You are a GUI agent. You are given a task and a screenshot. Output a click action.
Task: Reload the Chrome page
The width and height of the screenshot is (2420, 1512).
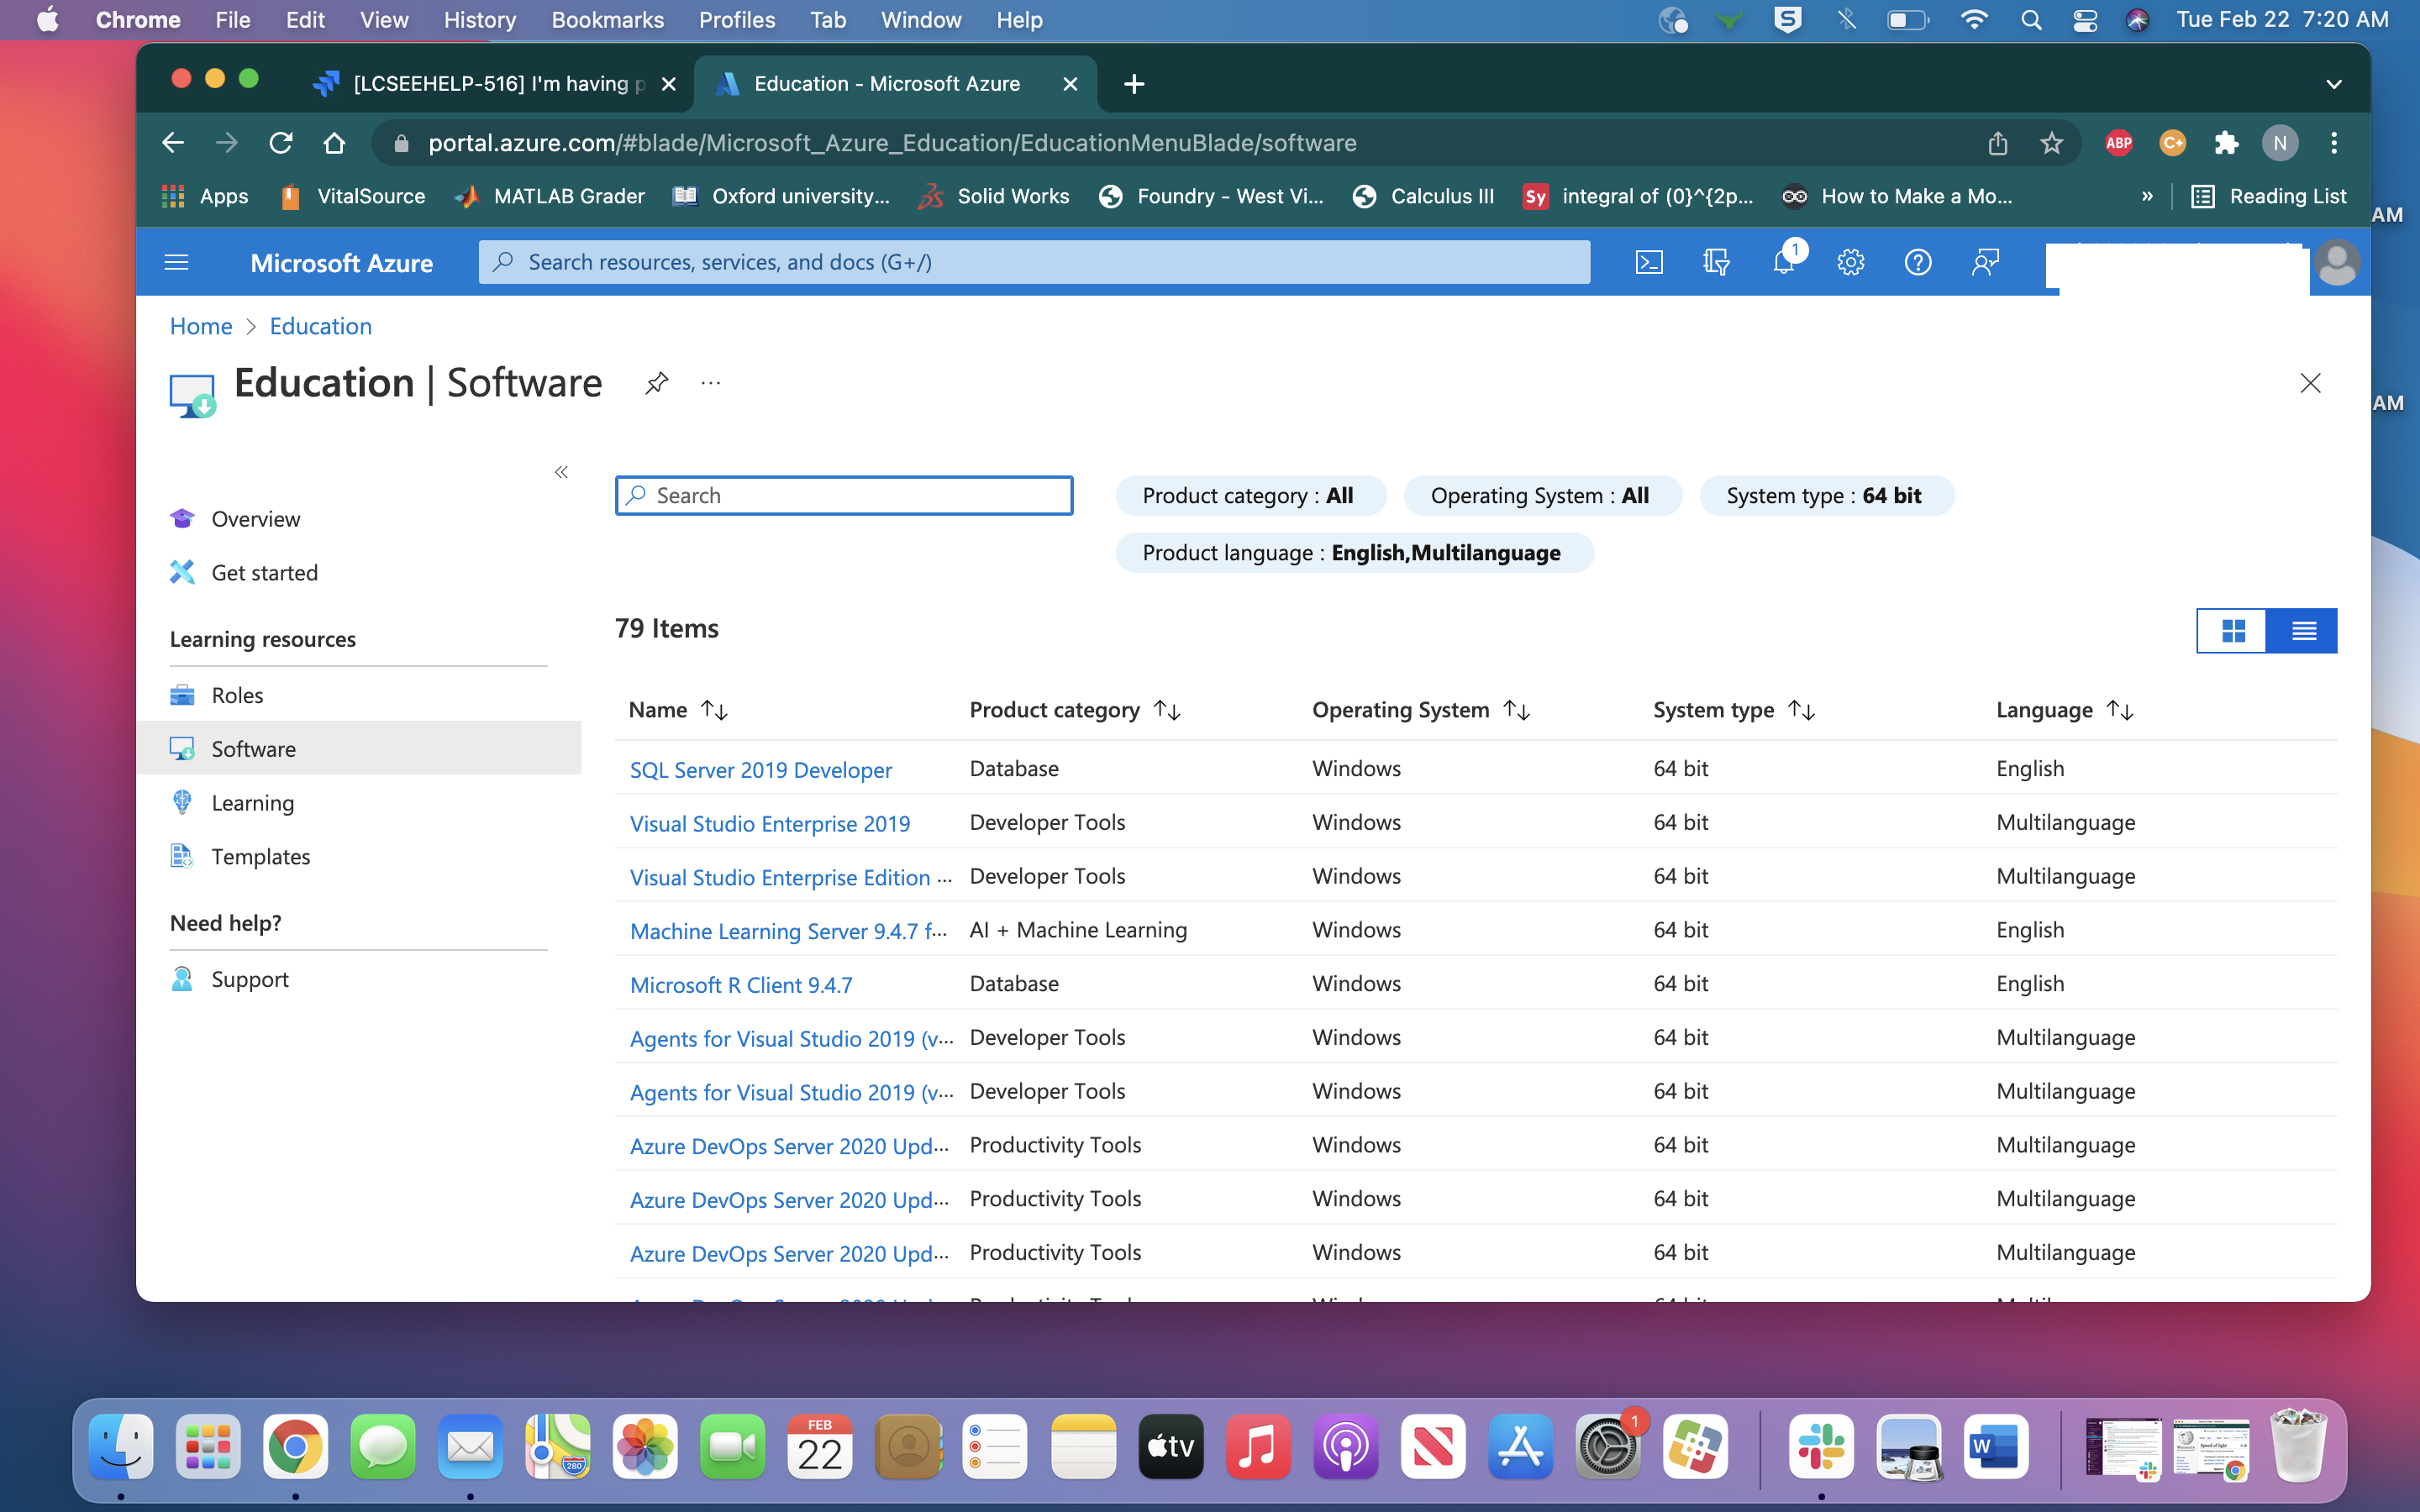281,143
